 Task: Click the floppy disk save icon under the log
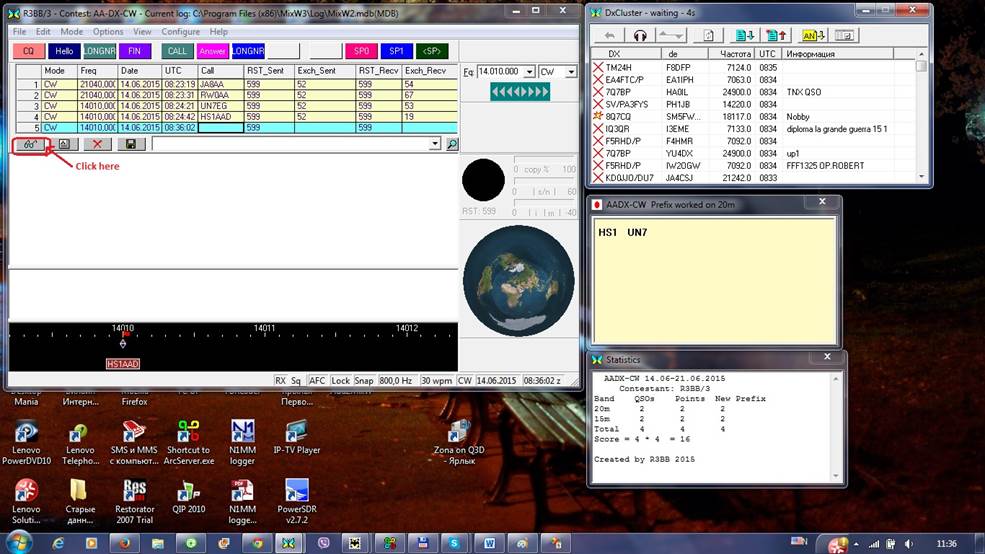[x=130, y=144]
